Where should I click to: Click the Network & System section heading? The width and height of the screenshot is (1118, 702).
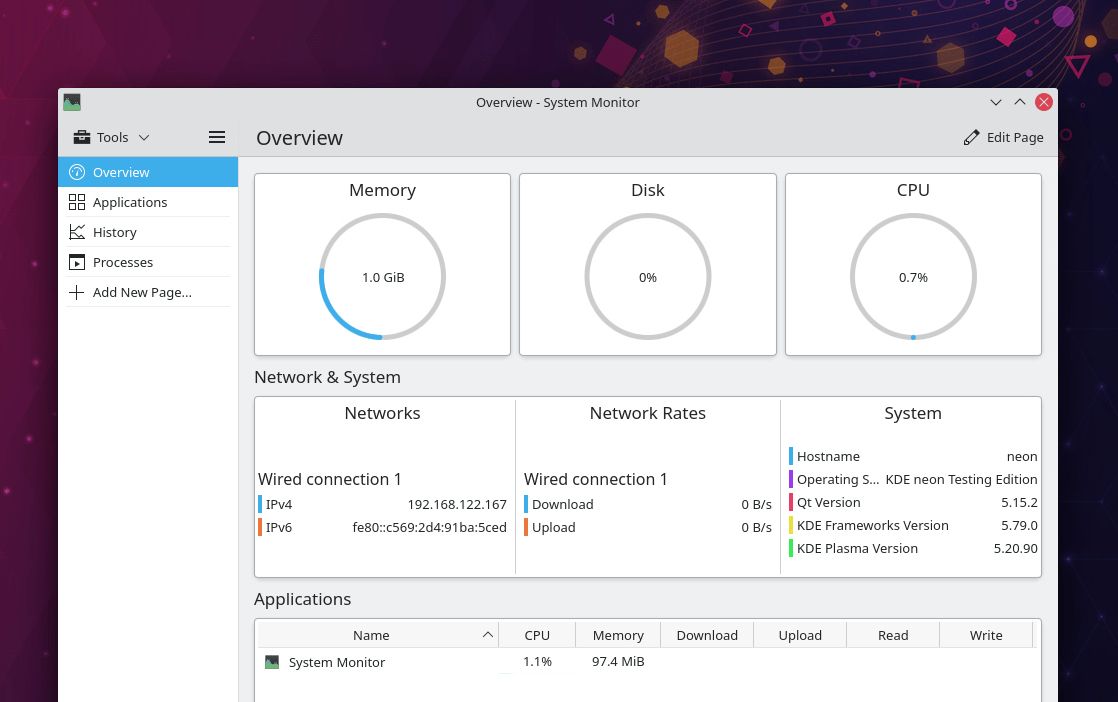click(x=327, y=377)
